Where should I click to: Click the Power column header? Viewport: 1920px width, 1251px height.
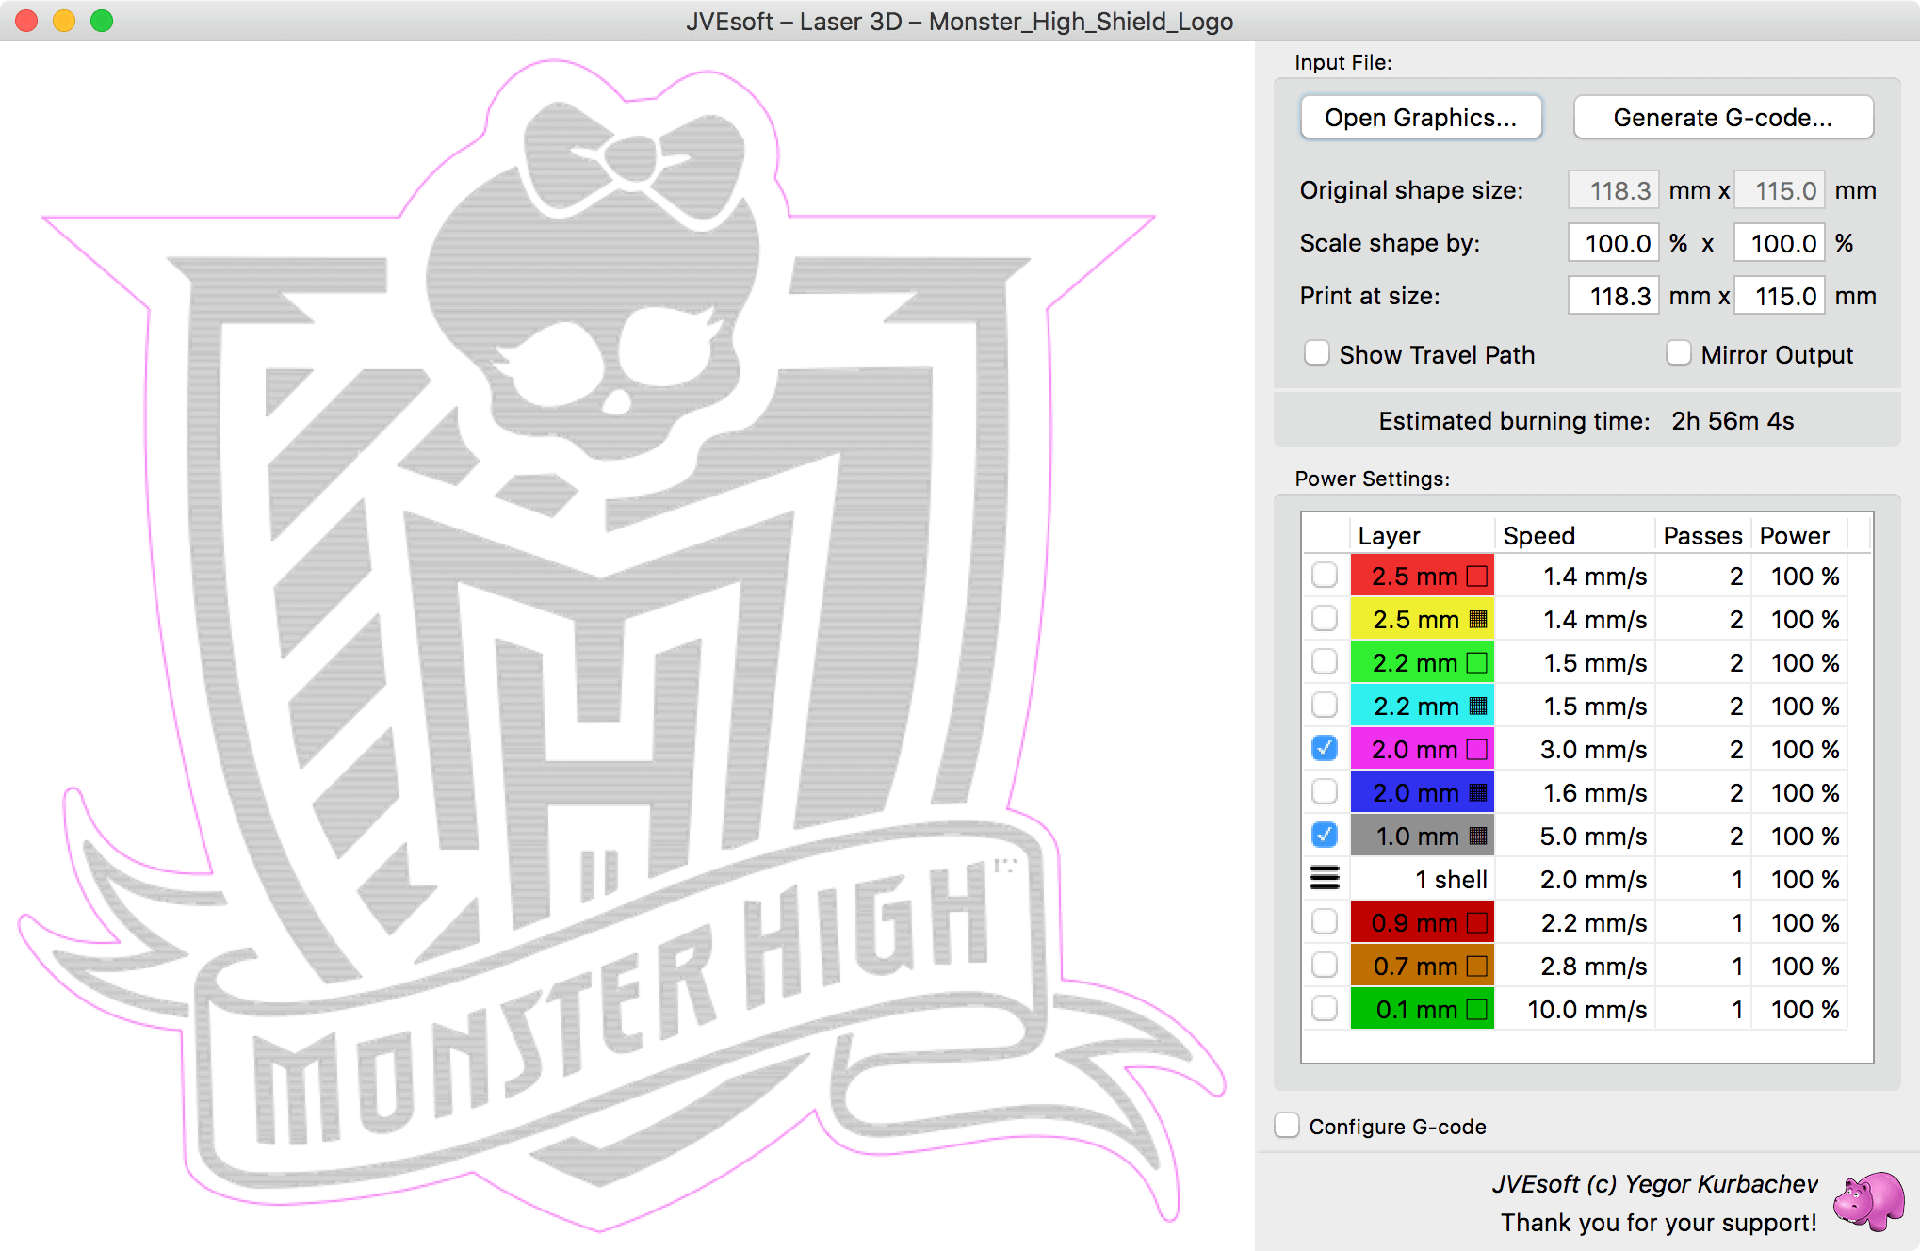(x=1800, y=535)
